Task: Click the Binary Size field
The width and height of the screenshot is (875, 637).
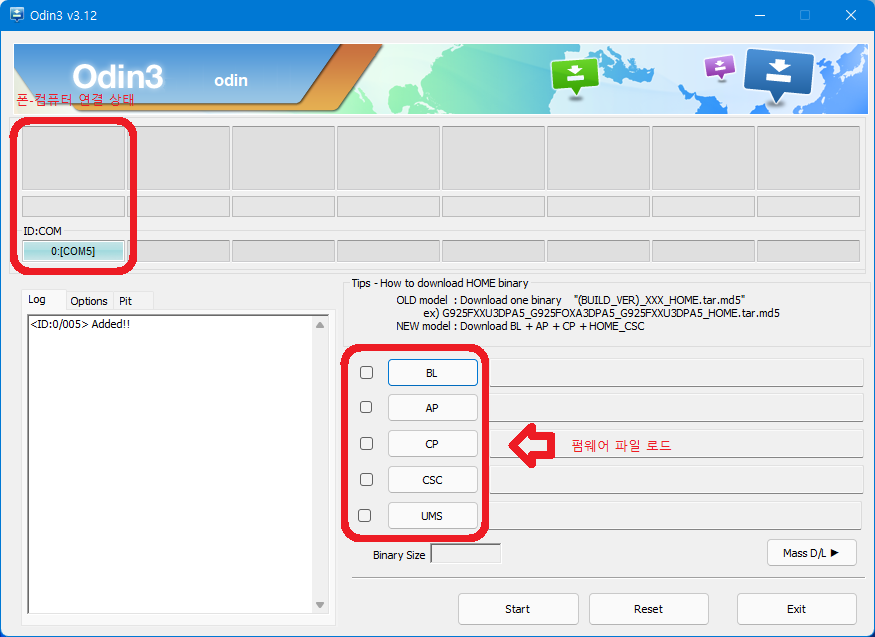Action: coord(466,554)
